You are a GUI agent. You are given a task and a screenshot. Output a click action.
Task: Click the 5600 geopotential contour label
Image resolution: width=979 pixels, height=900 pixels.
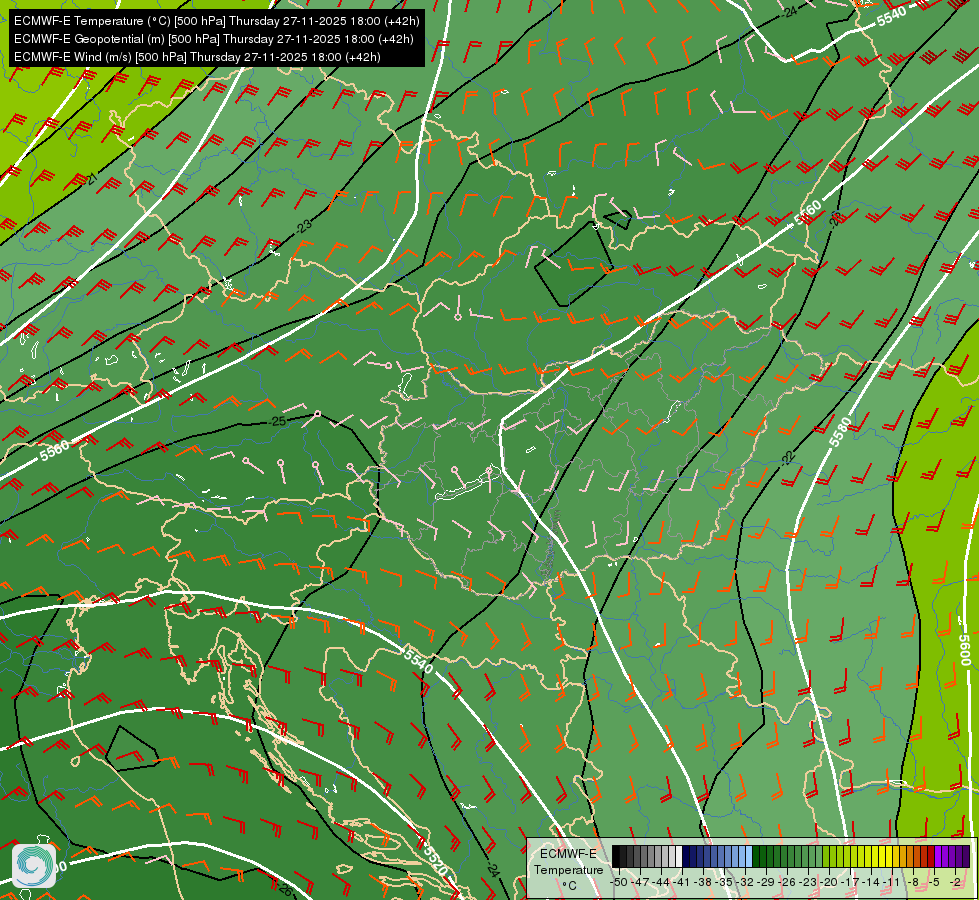click(965, 650)
